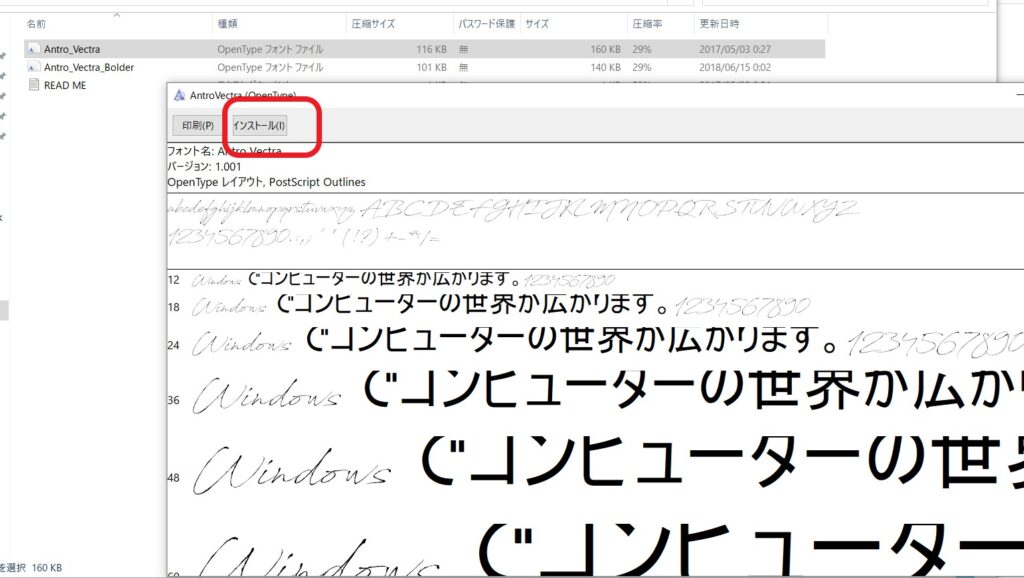Click the READ ME text file icon
This screenshot has height=578, width=1024.
click(x=33, y=85)
